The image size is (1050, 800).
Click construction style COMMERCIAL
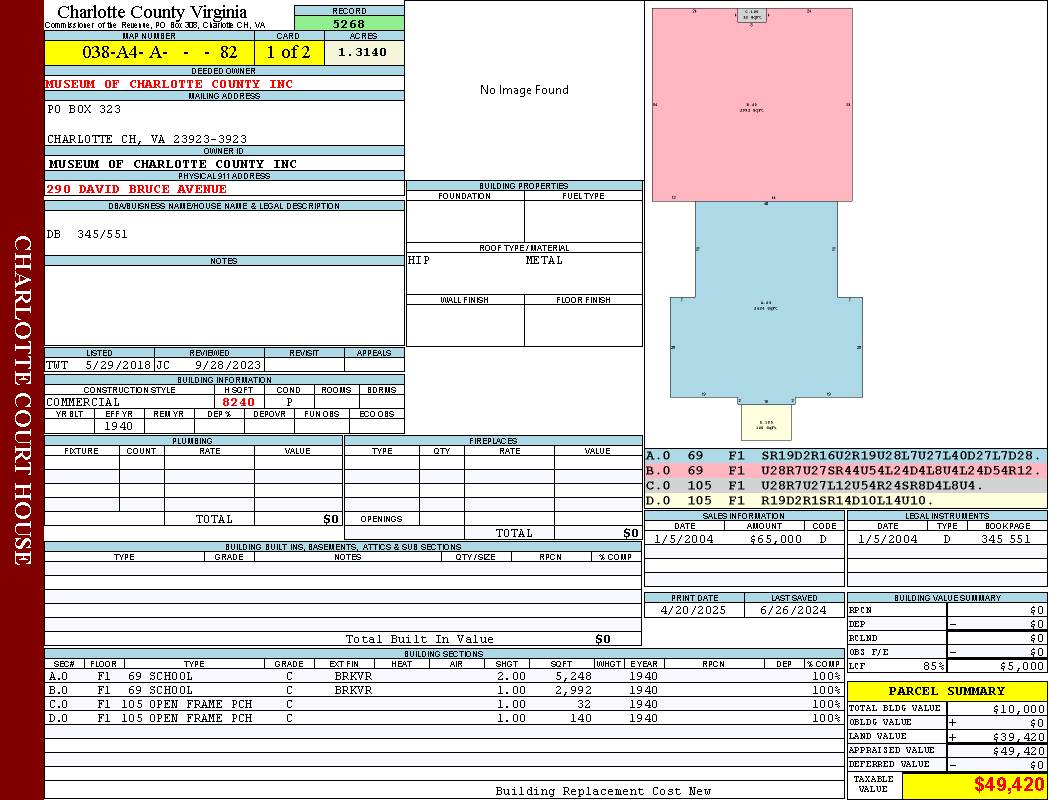coord(83,402)
